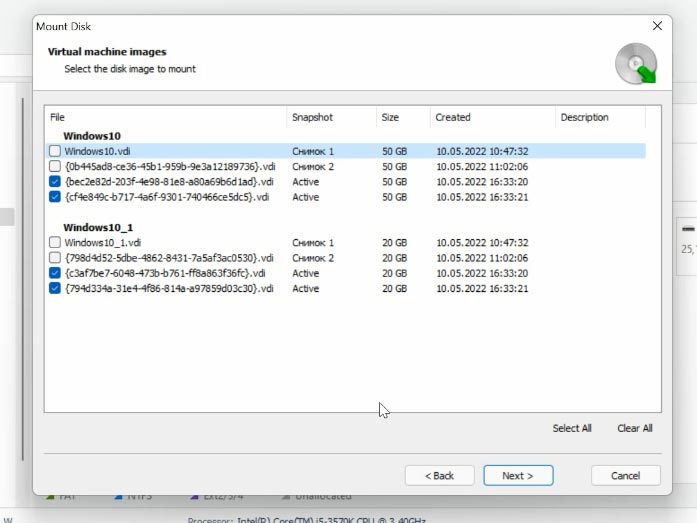Sort by the File column header

coord(166,117)
